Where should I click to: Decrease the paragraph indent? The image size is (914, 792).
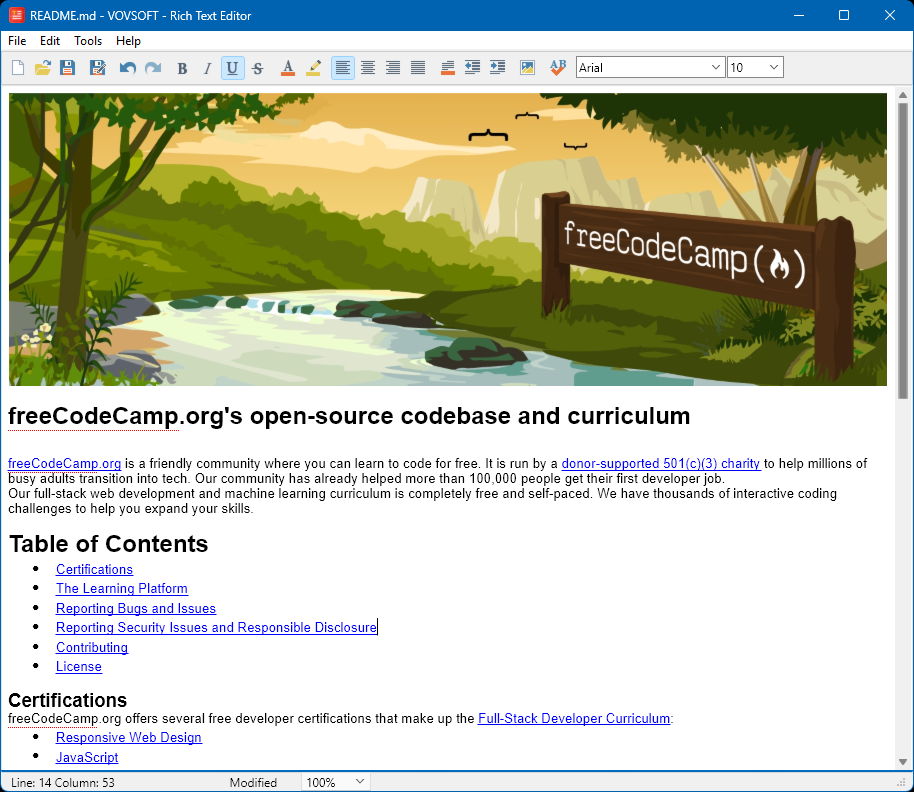(472, 68)
